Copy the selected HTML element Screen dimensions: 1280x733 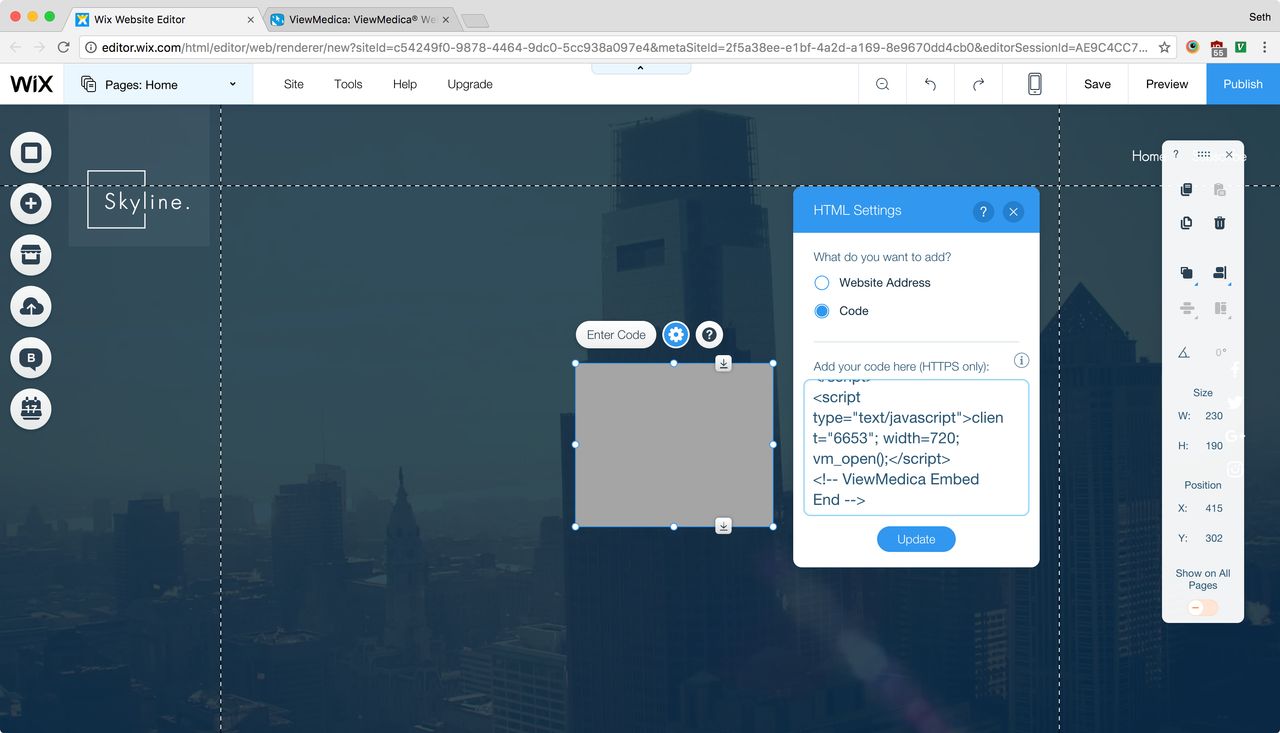[1186, 189]
